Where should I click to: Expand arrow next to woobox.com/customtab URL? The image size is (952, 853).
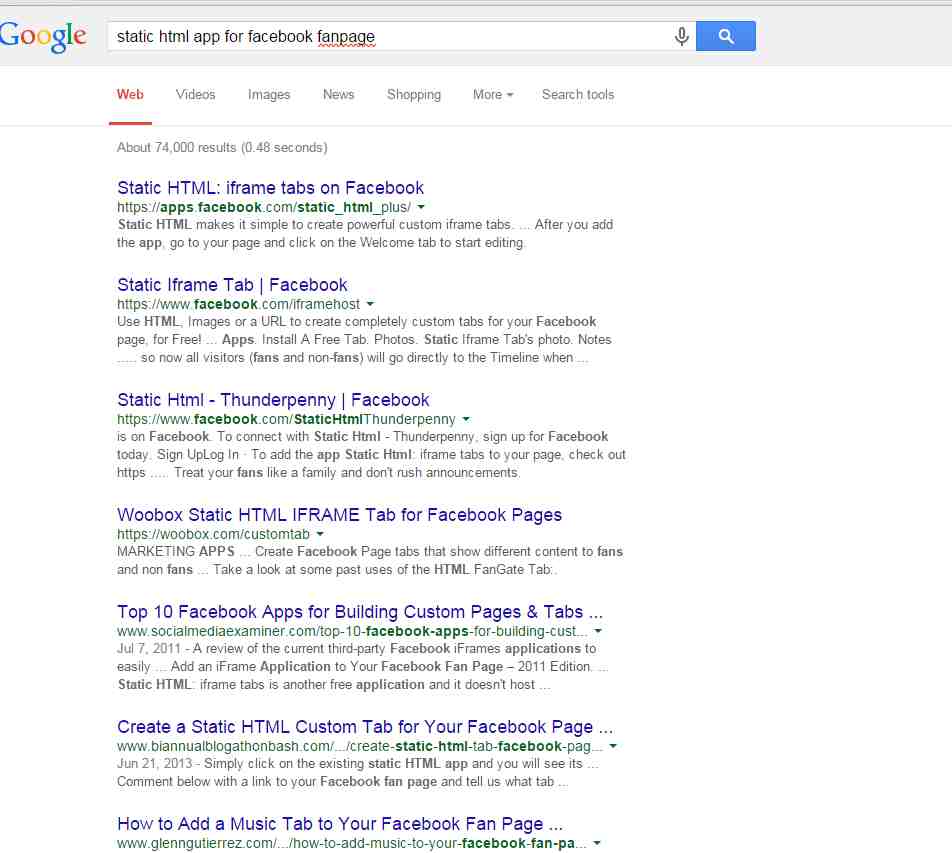pos(320,534)
